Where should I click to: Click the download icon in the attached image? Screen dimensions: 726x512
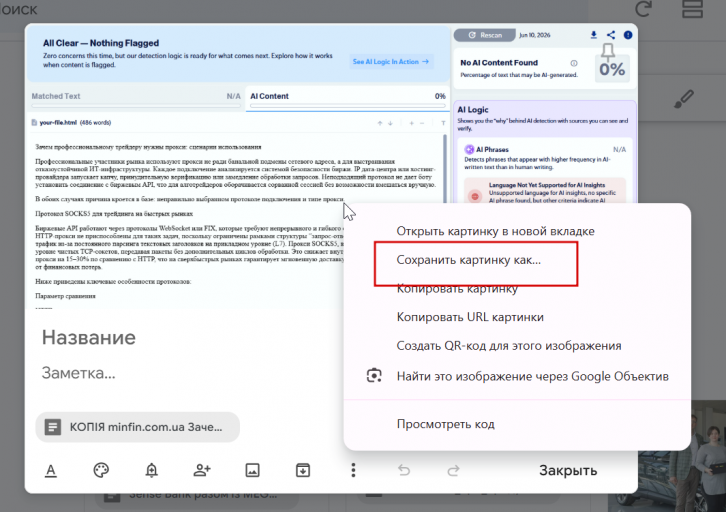click(x=594, y=35)
